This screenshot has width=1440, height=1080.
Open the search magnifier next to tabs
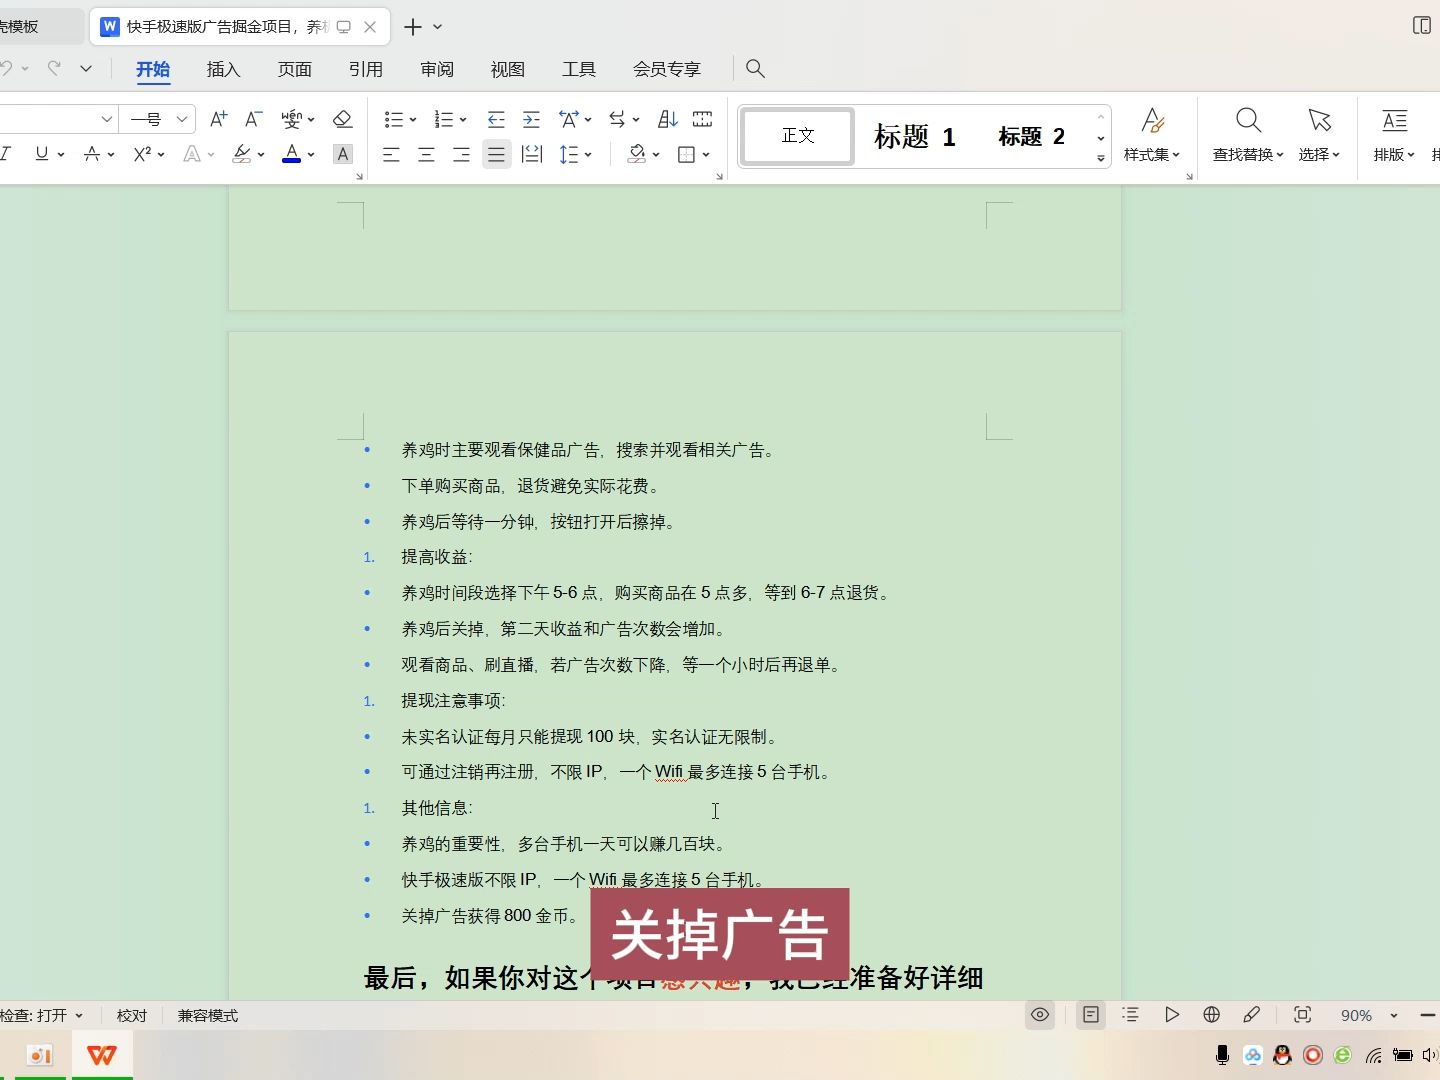[755, 68]
